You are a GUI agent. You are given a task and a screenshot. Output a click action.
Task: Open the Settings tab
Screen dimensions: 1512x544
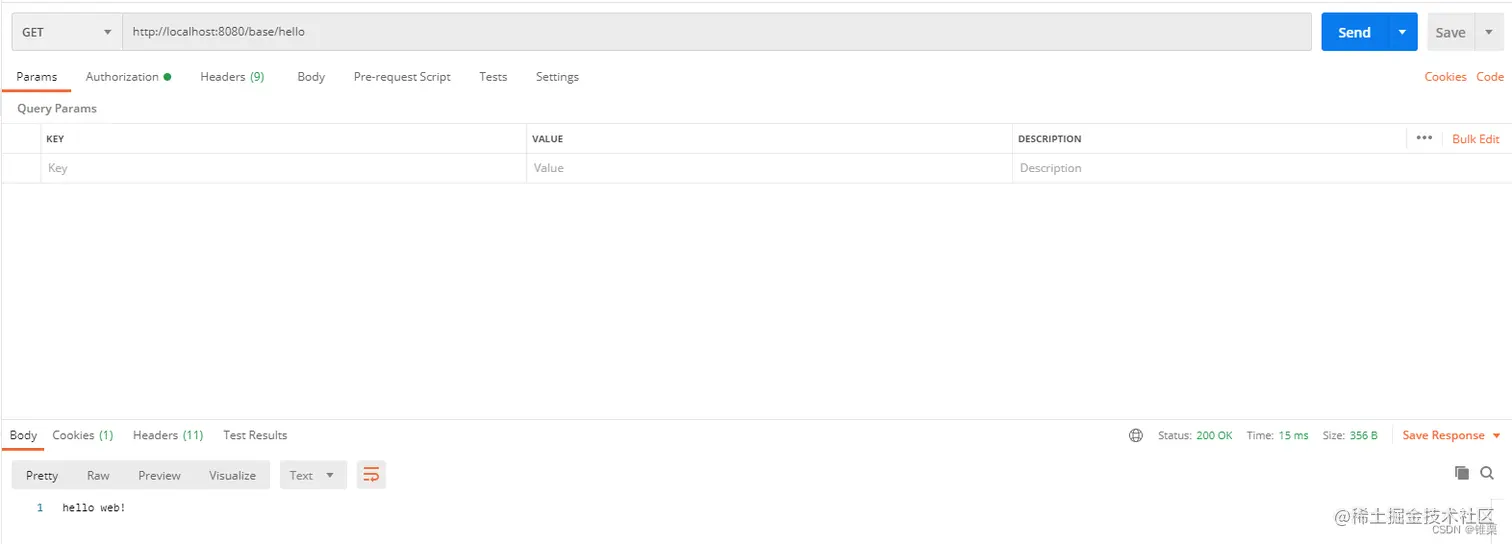click(x=557, y=77)
